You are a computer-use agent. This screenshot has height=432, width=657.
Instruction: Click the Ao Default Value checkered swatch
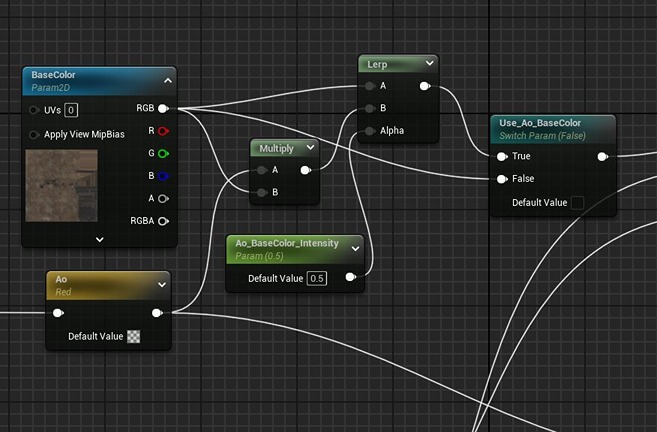[134, 336]
